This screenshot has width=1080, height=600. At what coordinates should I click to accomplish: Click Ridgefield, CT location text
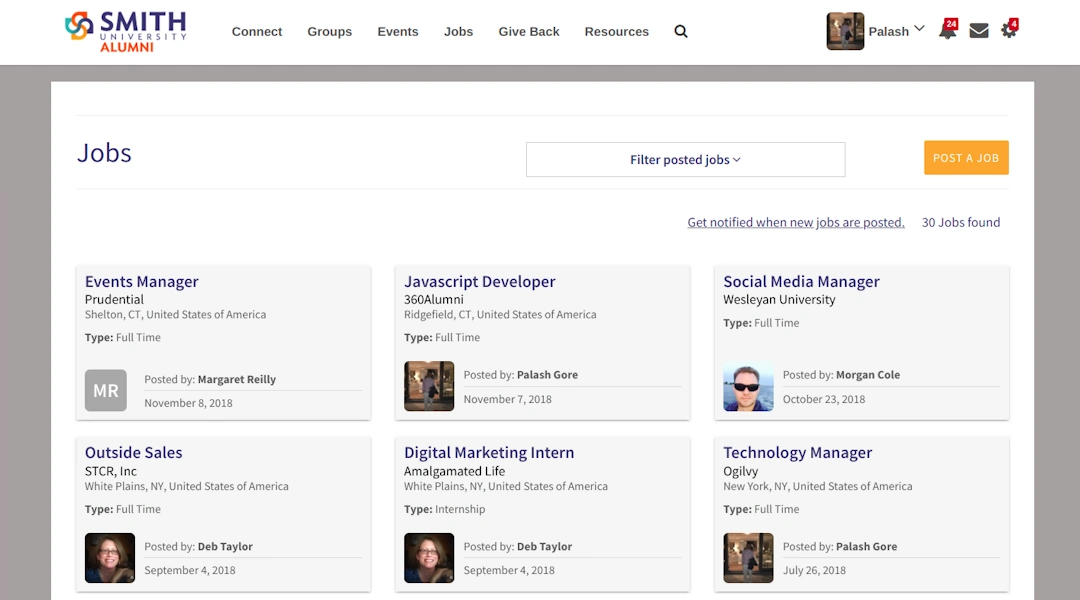pyautogui.click(x=500, y=315)
